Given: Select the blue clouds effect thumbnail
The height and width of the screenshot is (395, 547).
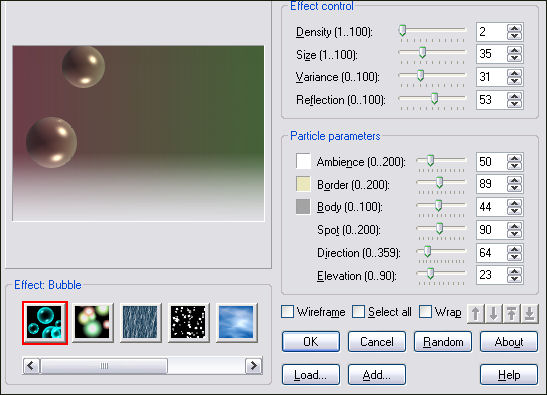Looking at the screenshot, I should point(236,323).
